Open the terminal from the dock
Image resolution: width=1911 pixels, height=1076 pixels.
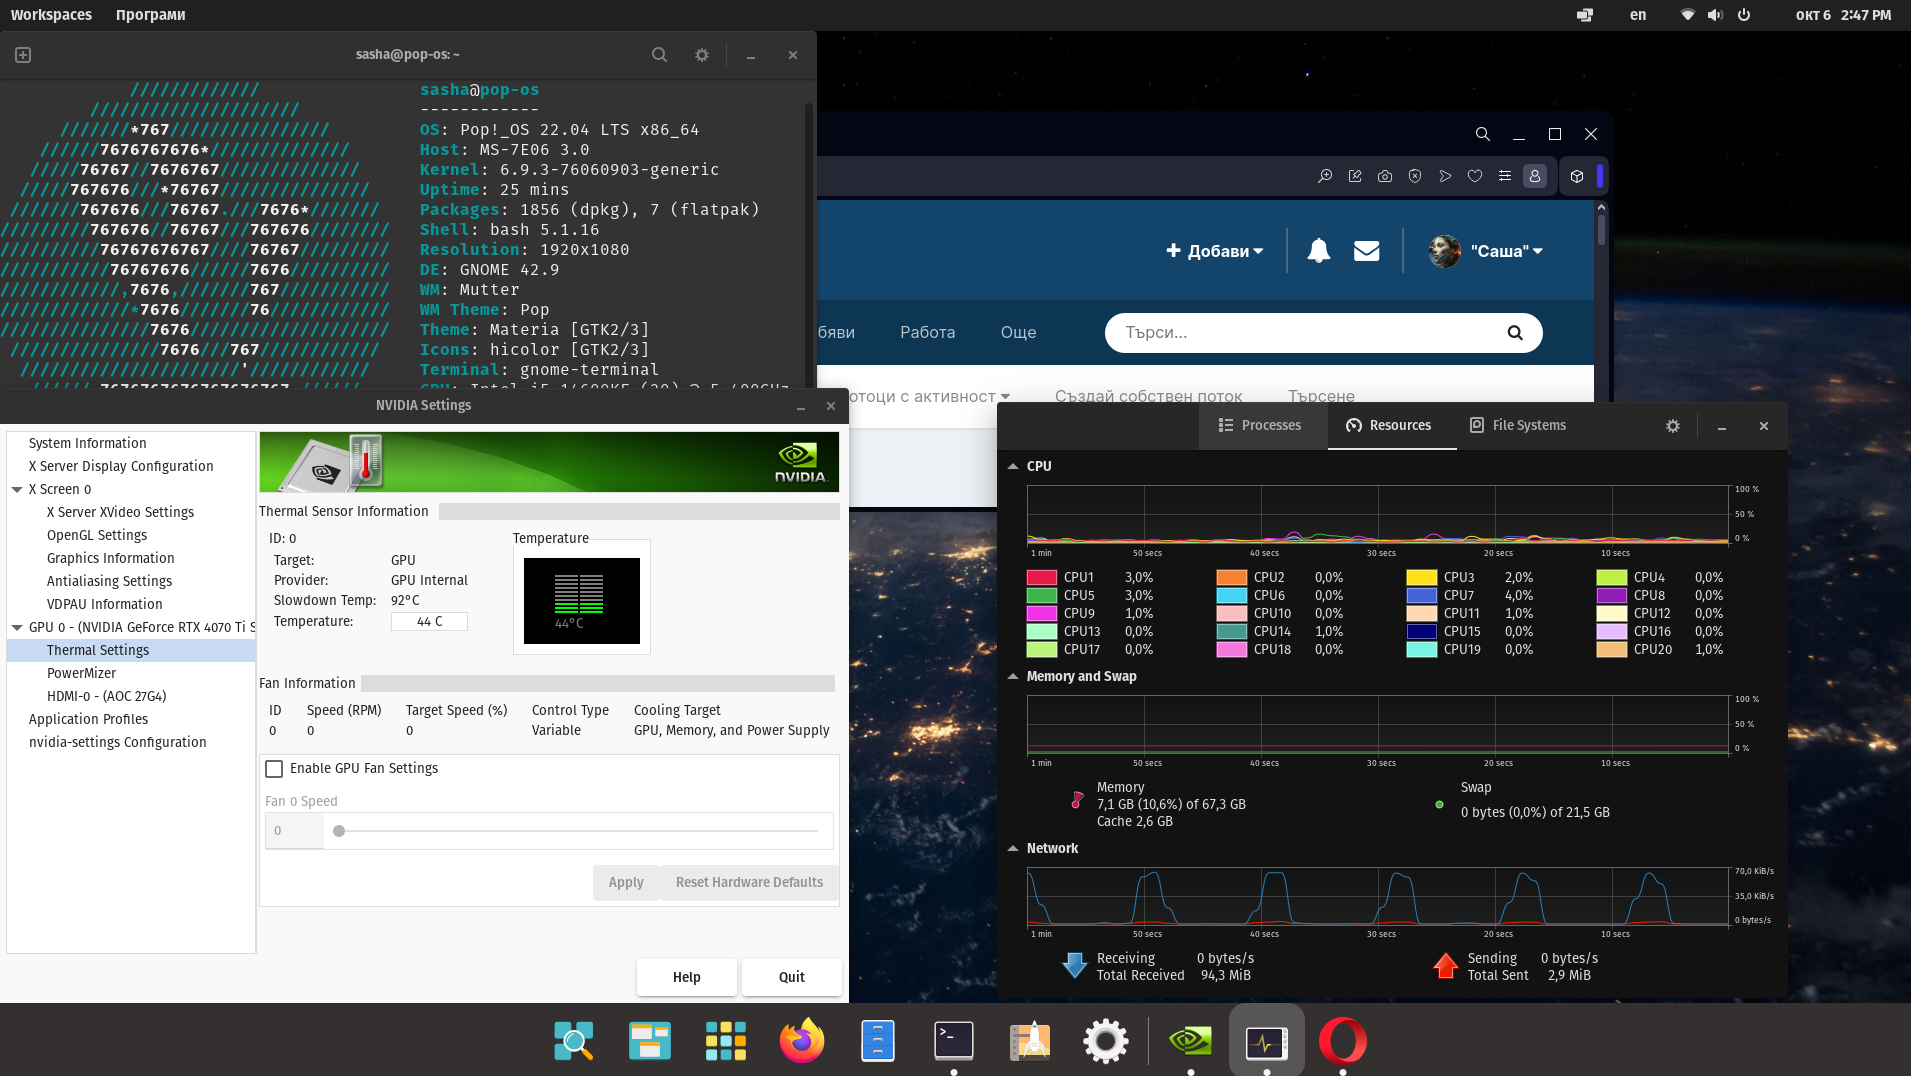point(954,1041)
